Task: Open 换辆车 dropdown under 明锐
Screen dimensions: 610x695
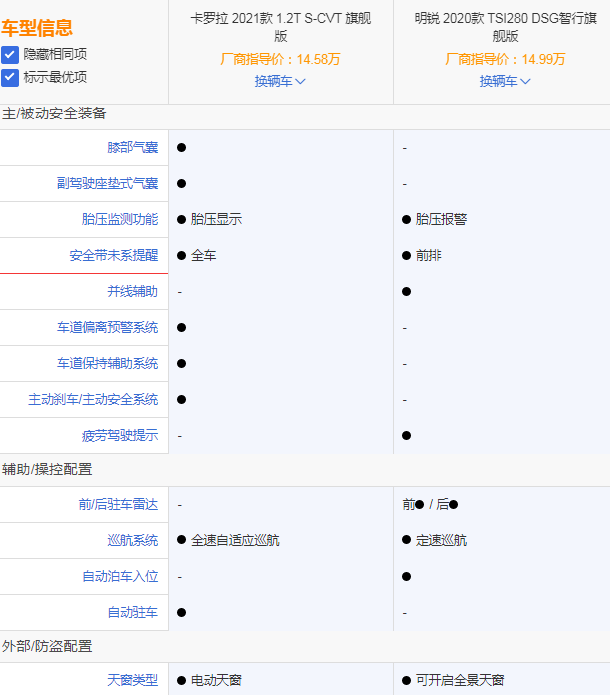Action: click(505, 81)
